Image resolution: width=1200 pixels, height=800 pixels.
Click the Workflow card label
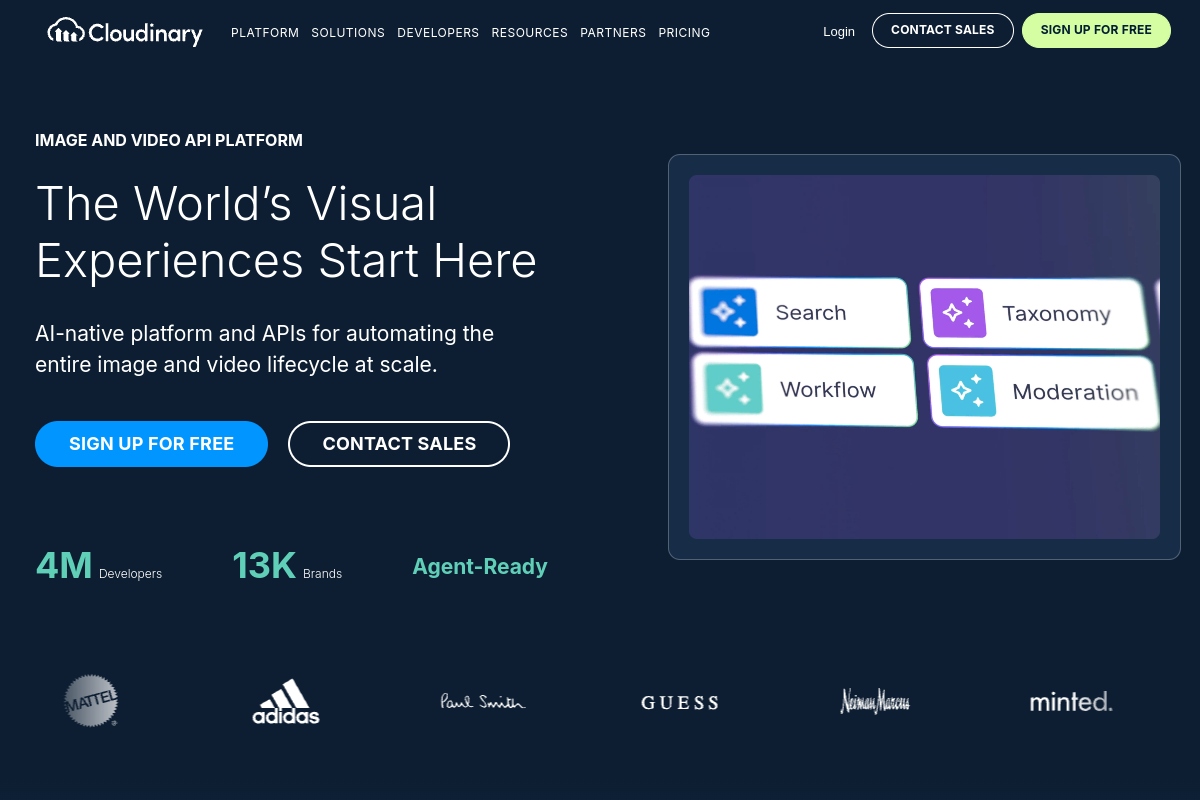pos(828,390)
